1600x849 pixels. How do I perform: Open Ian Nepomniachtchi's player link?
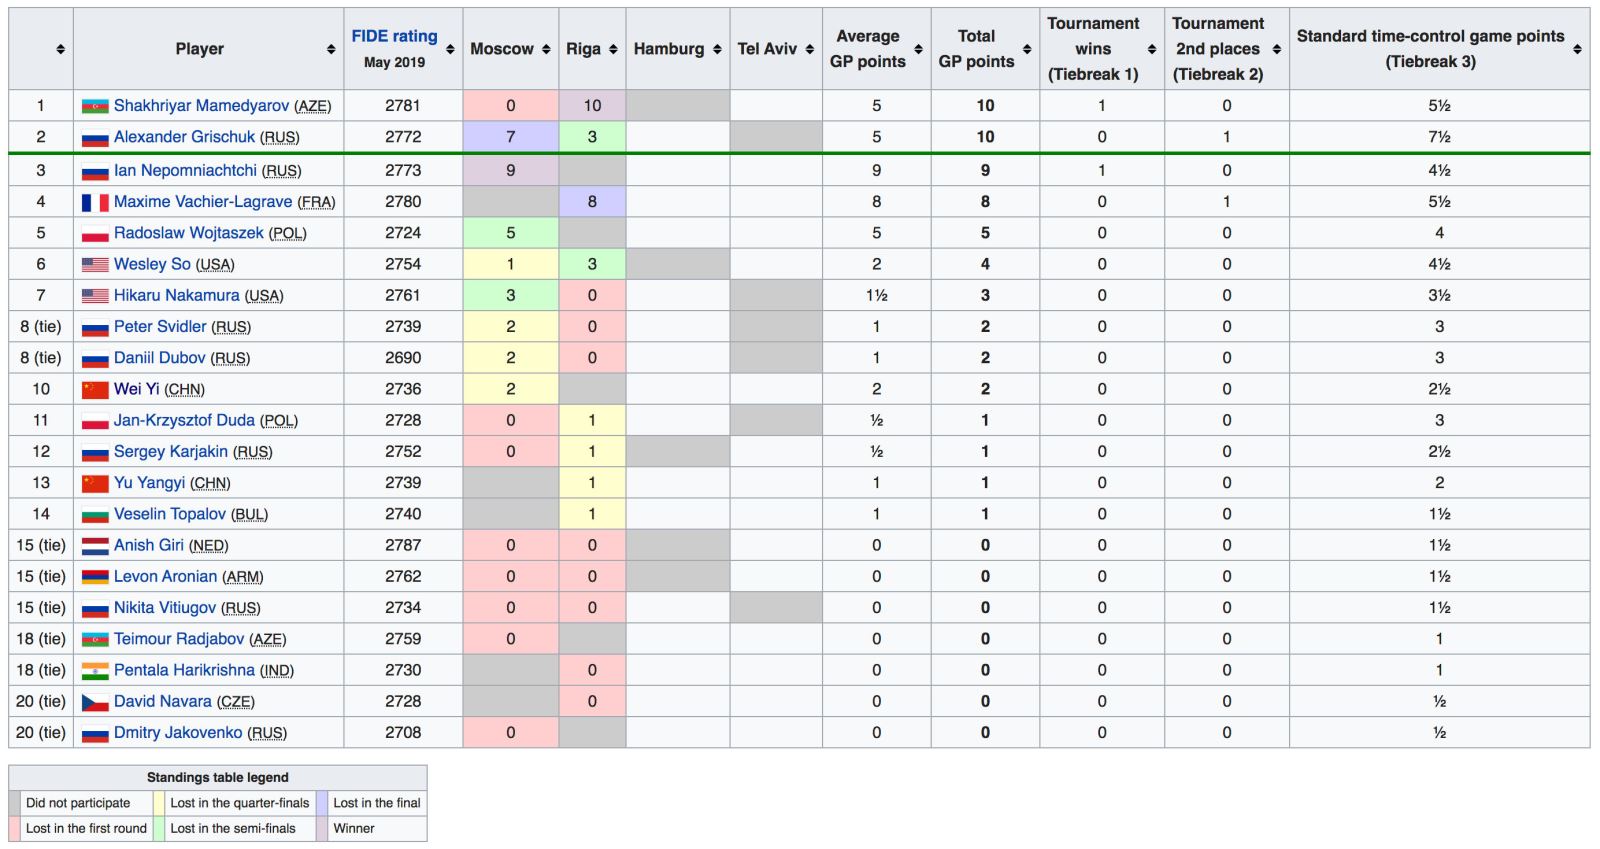pyautogui.click(x=185, y=171)
